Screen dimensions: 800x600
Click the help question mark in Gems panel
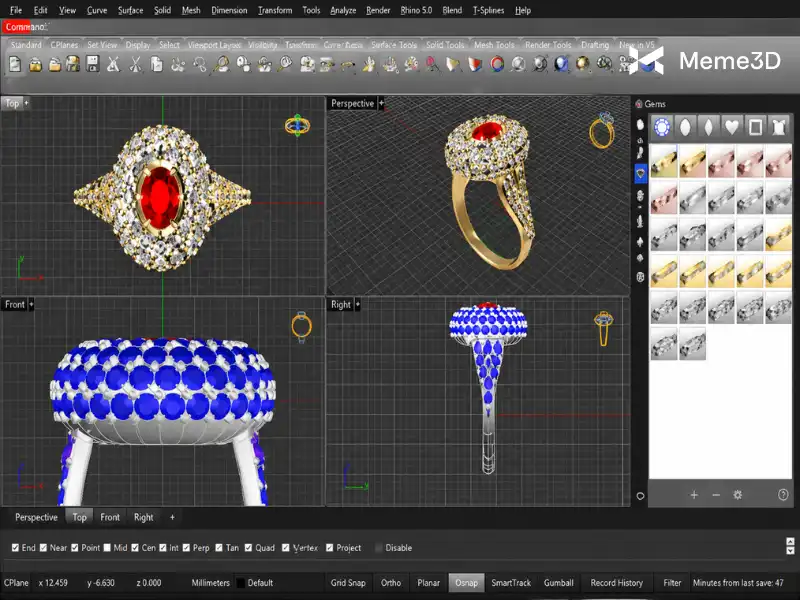(x=783, y=494)
